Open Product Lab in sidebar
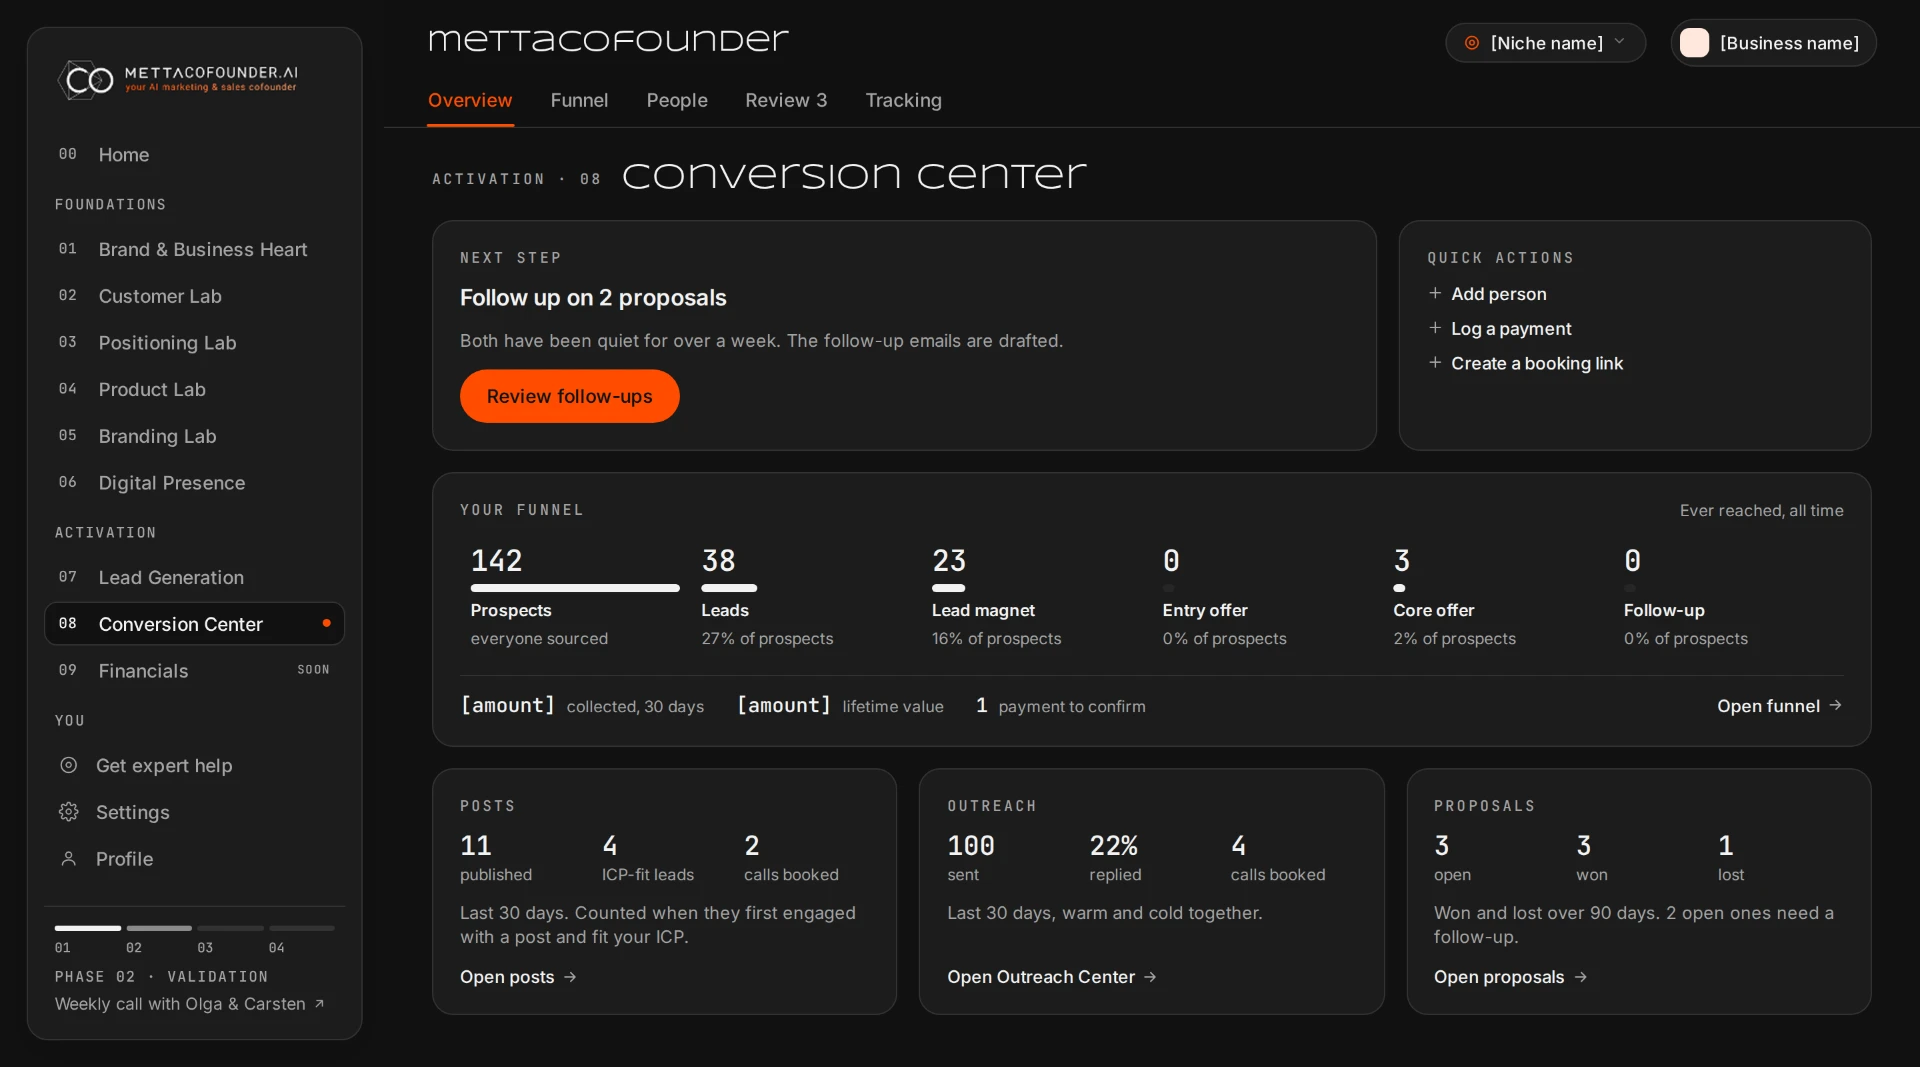1920x1067 pixels. point(194,389)
